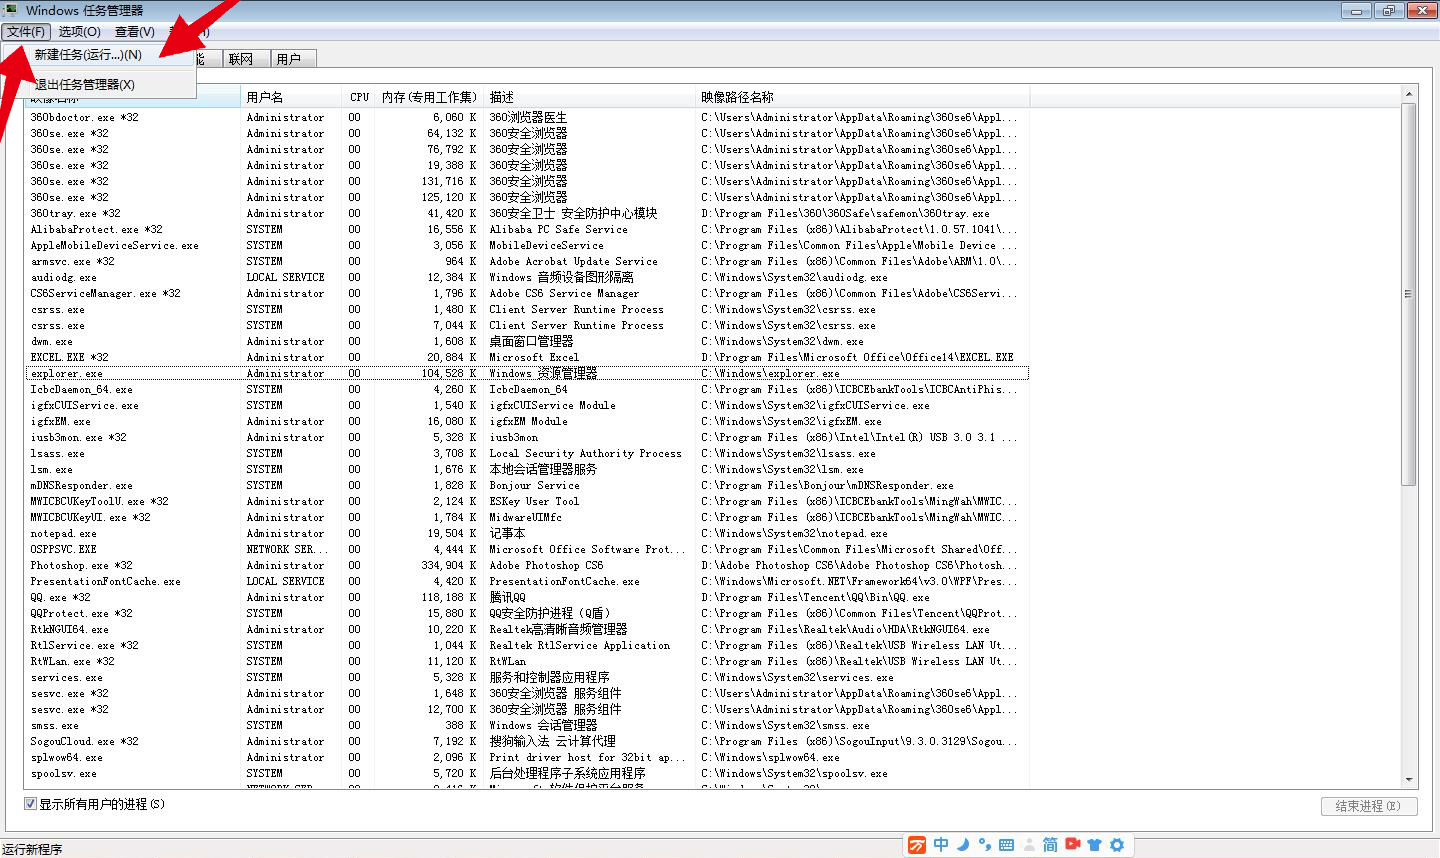Select the AlibabaProtect.exe *32 process

coord(96,229)
